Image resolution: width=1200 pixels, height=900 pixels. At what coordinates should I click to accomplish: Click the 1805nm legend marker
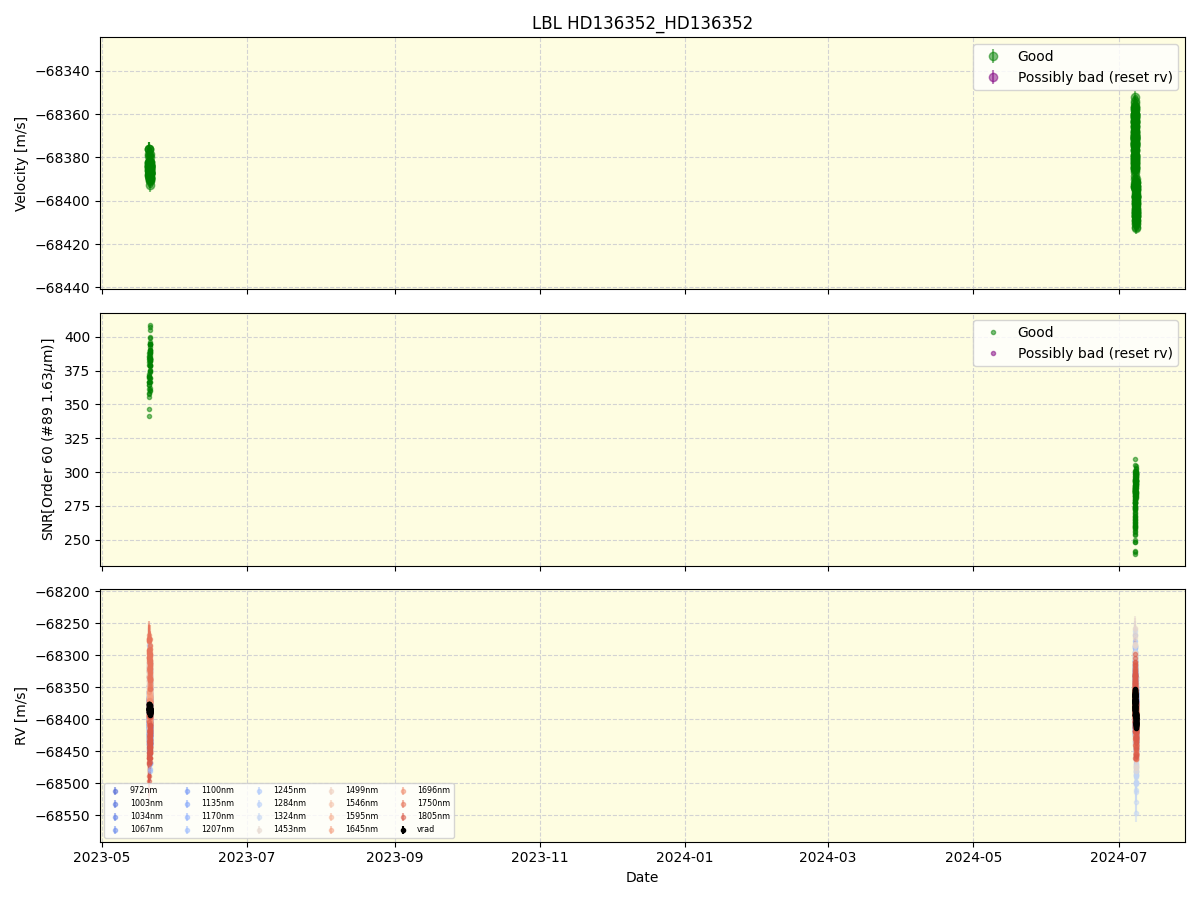(x=403, y=817)
